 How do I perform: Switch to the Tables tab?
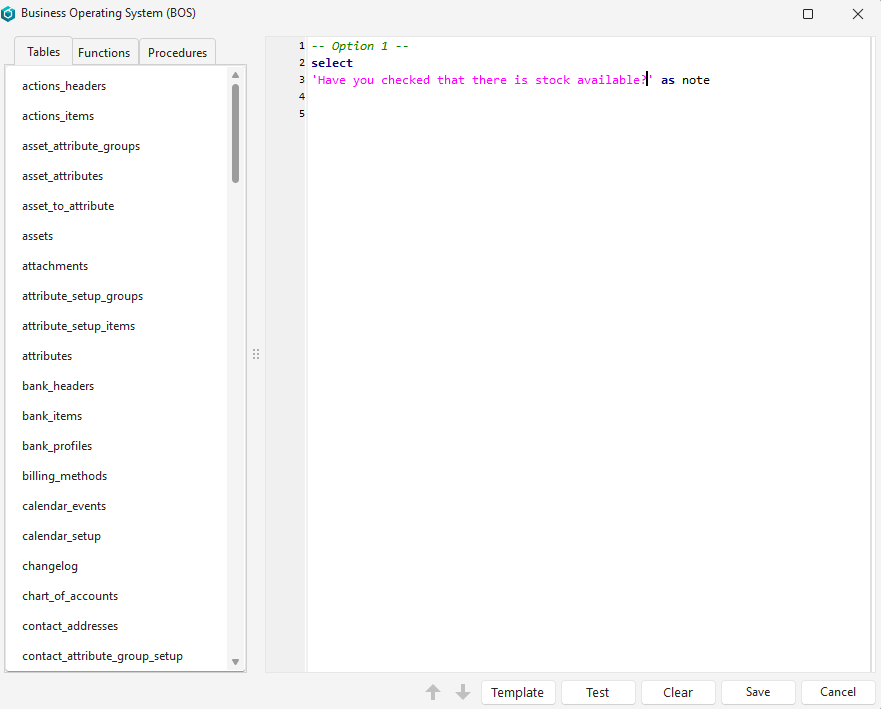(x=43, y=52)
